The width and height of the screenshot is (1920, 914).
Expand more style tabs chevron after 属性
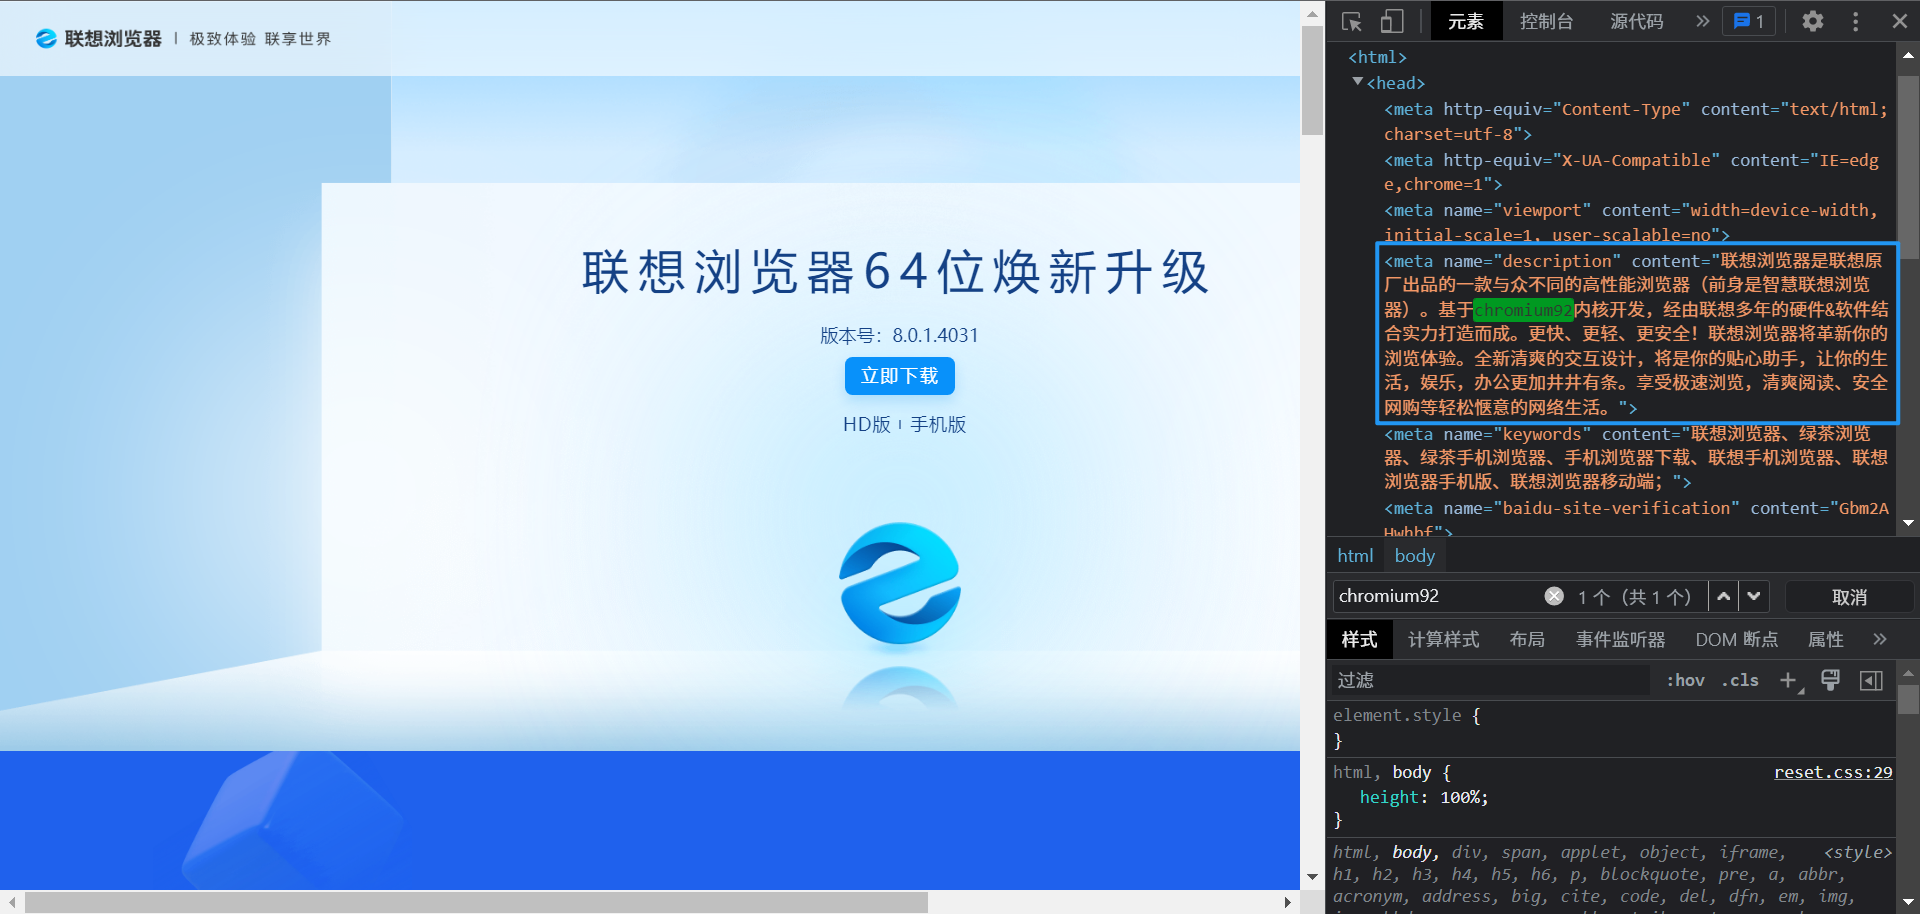(1881, 639)
